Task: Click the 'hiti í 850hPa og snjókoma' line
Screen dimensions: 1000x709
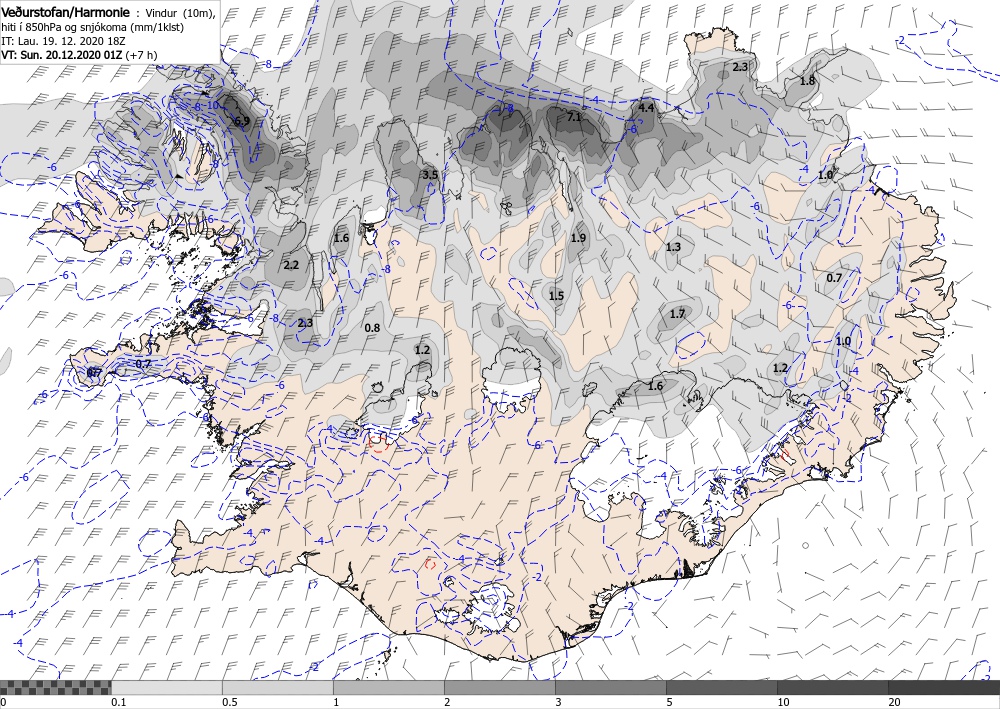Action: click(x=94, y=27)
